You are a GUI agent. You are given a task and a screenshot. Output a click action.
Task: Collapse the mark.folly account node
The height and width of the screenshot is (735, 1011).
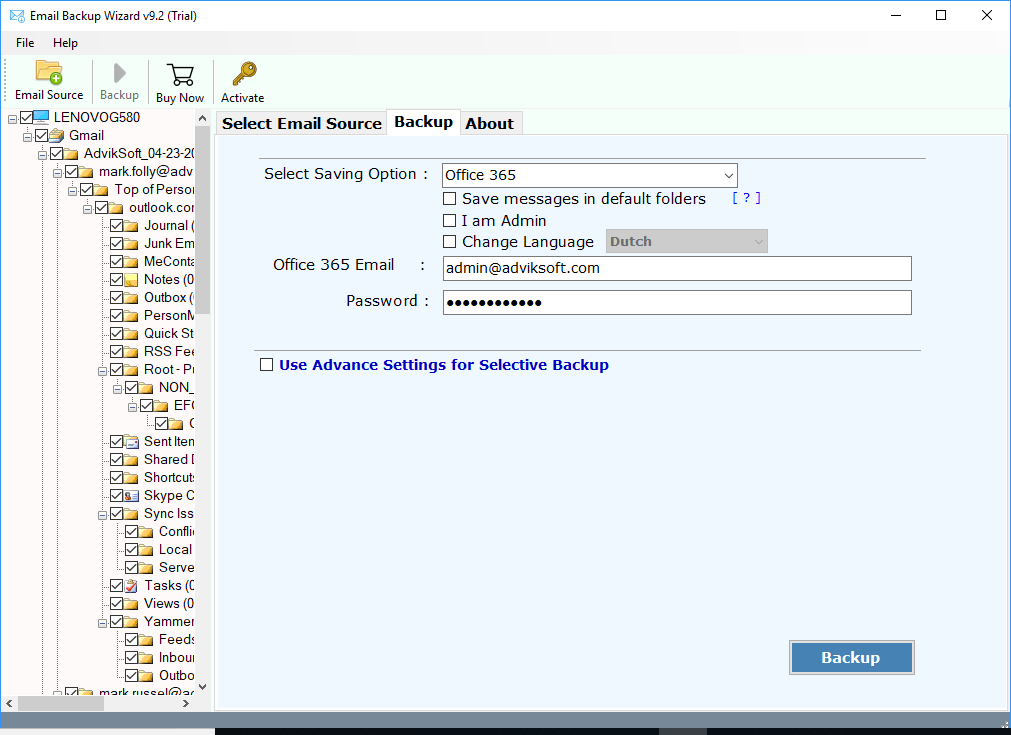point(57,173)
